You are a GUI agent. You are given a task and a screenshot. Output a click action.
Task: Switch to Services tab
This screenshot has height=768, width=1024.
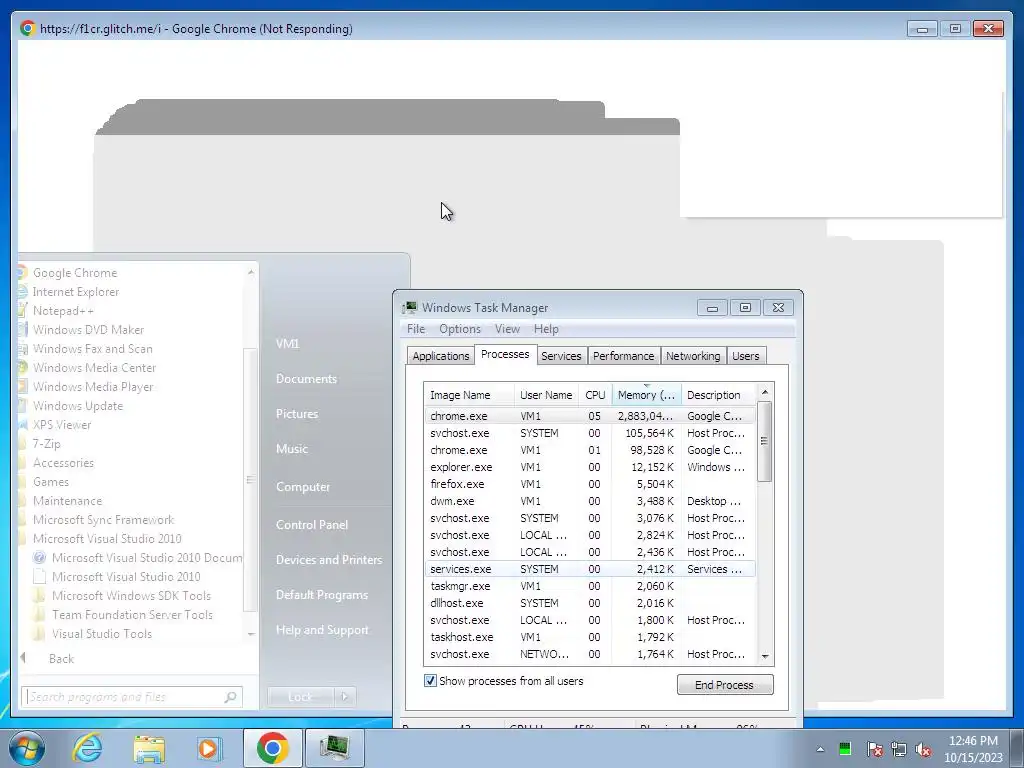click(x=561, y=356)
